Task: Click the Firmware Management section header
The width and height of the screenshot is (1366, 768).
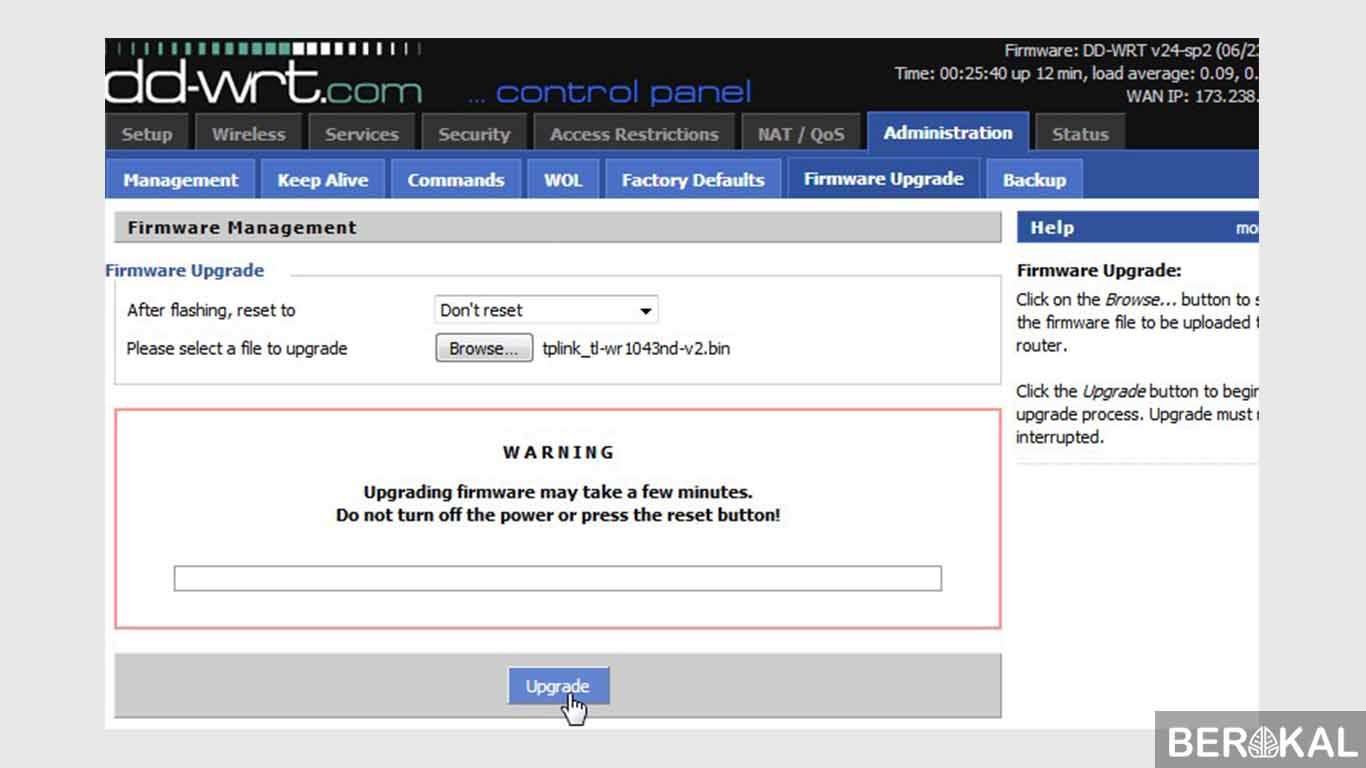Action: 558,228
